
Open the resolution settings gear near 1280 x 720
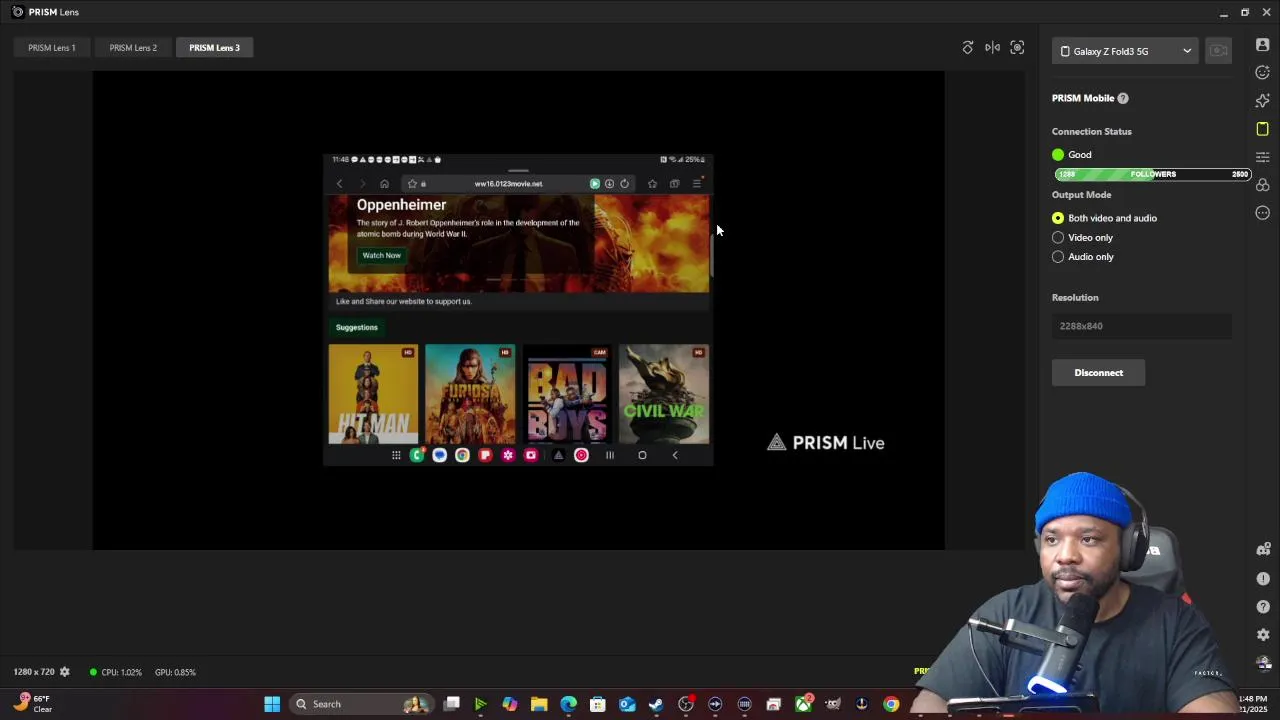click(65, 672)
